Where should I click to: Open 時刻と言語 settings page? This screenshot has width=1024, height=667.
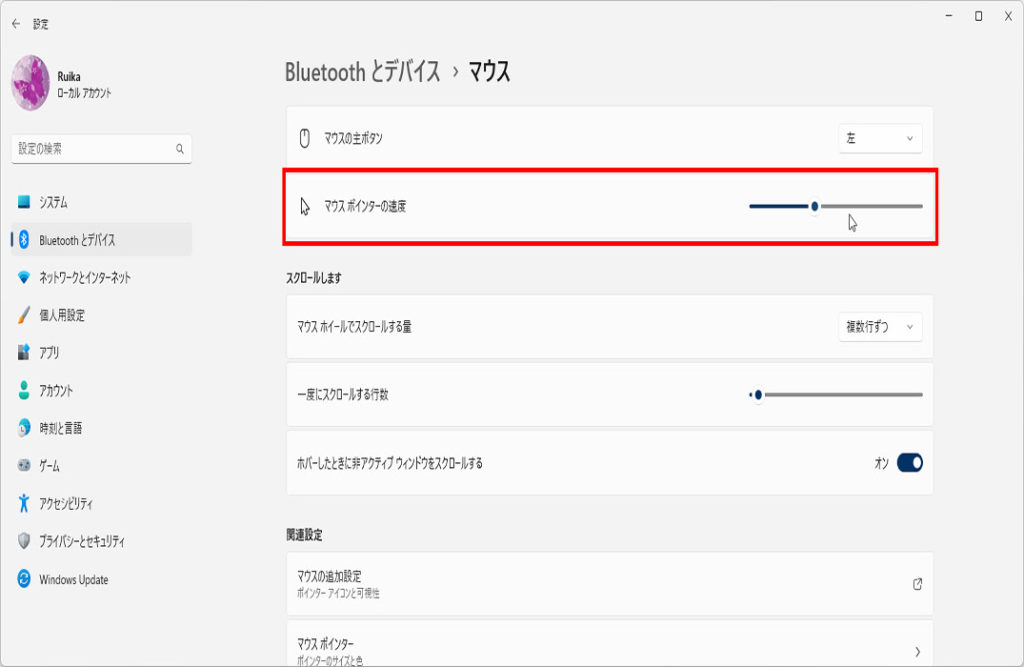point(60,428)
